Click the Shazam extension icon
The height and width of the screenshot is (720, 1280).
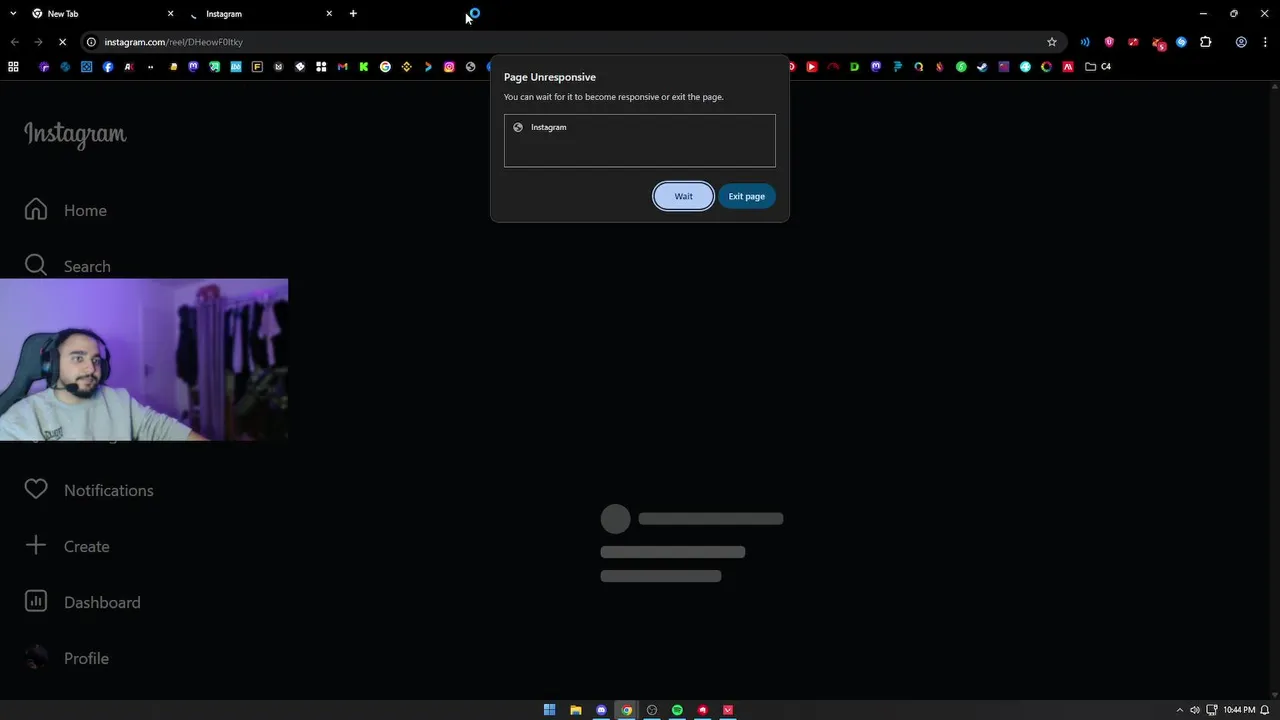click(1181, 42)
